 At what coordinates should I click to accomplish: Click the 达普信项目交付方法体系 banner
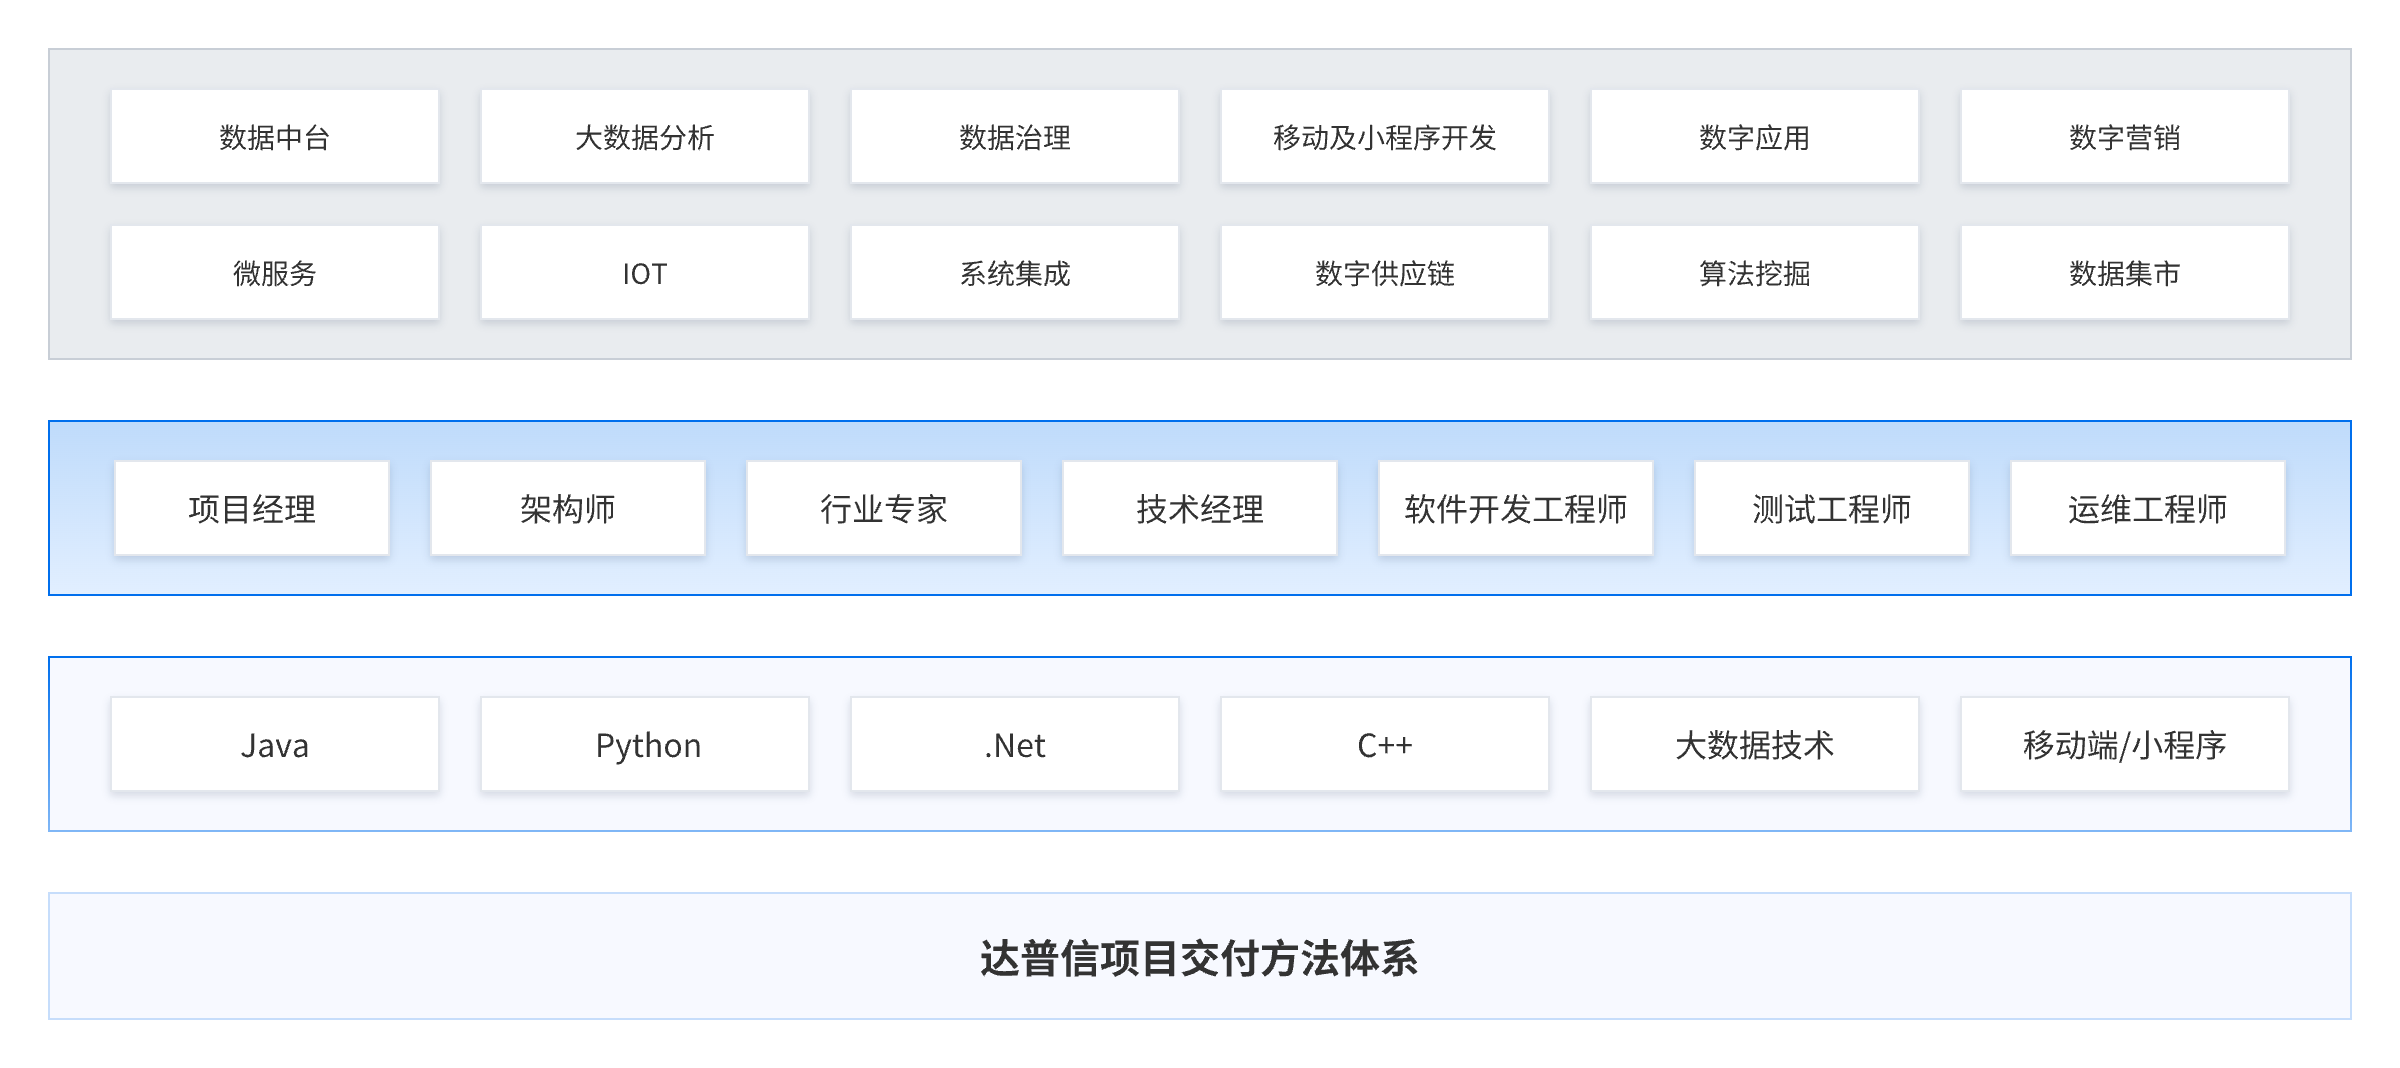(1200, 957)
